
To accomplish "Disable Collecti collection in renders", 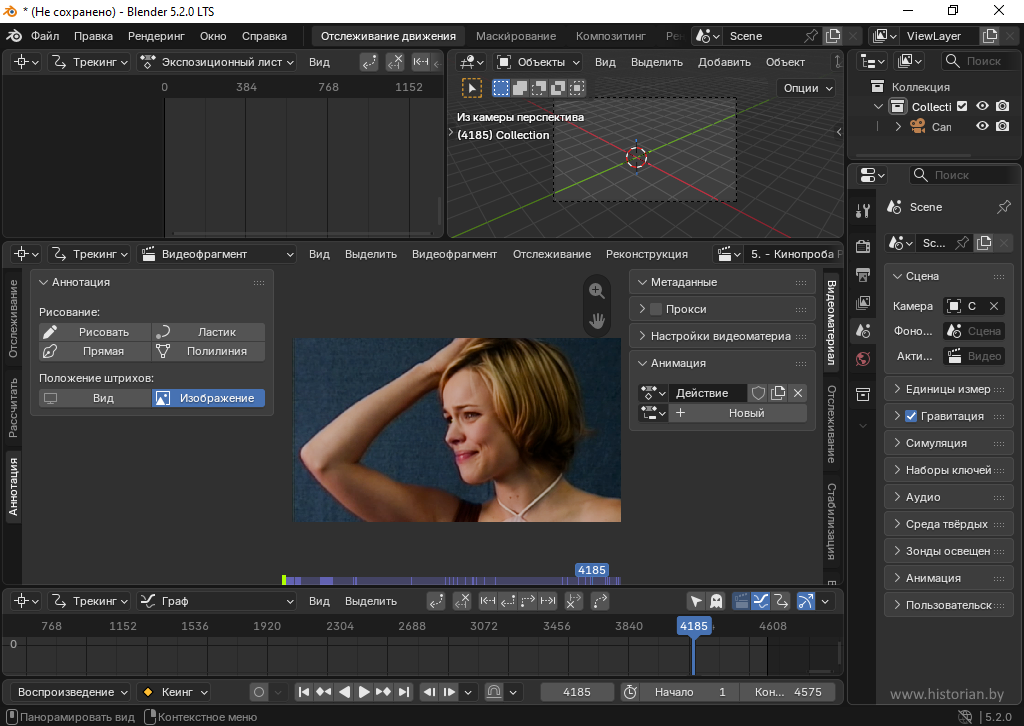I will tap(1003, 106).
